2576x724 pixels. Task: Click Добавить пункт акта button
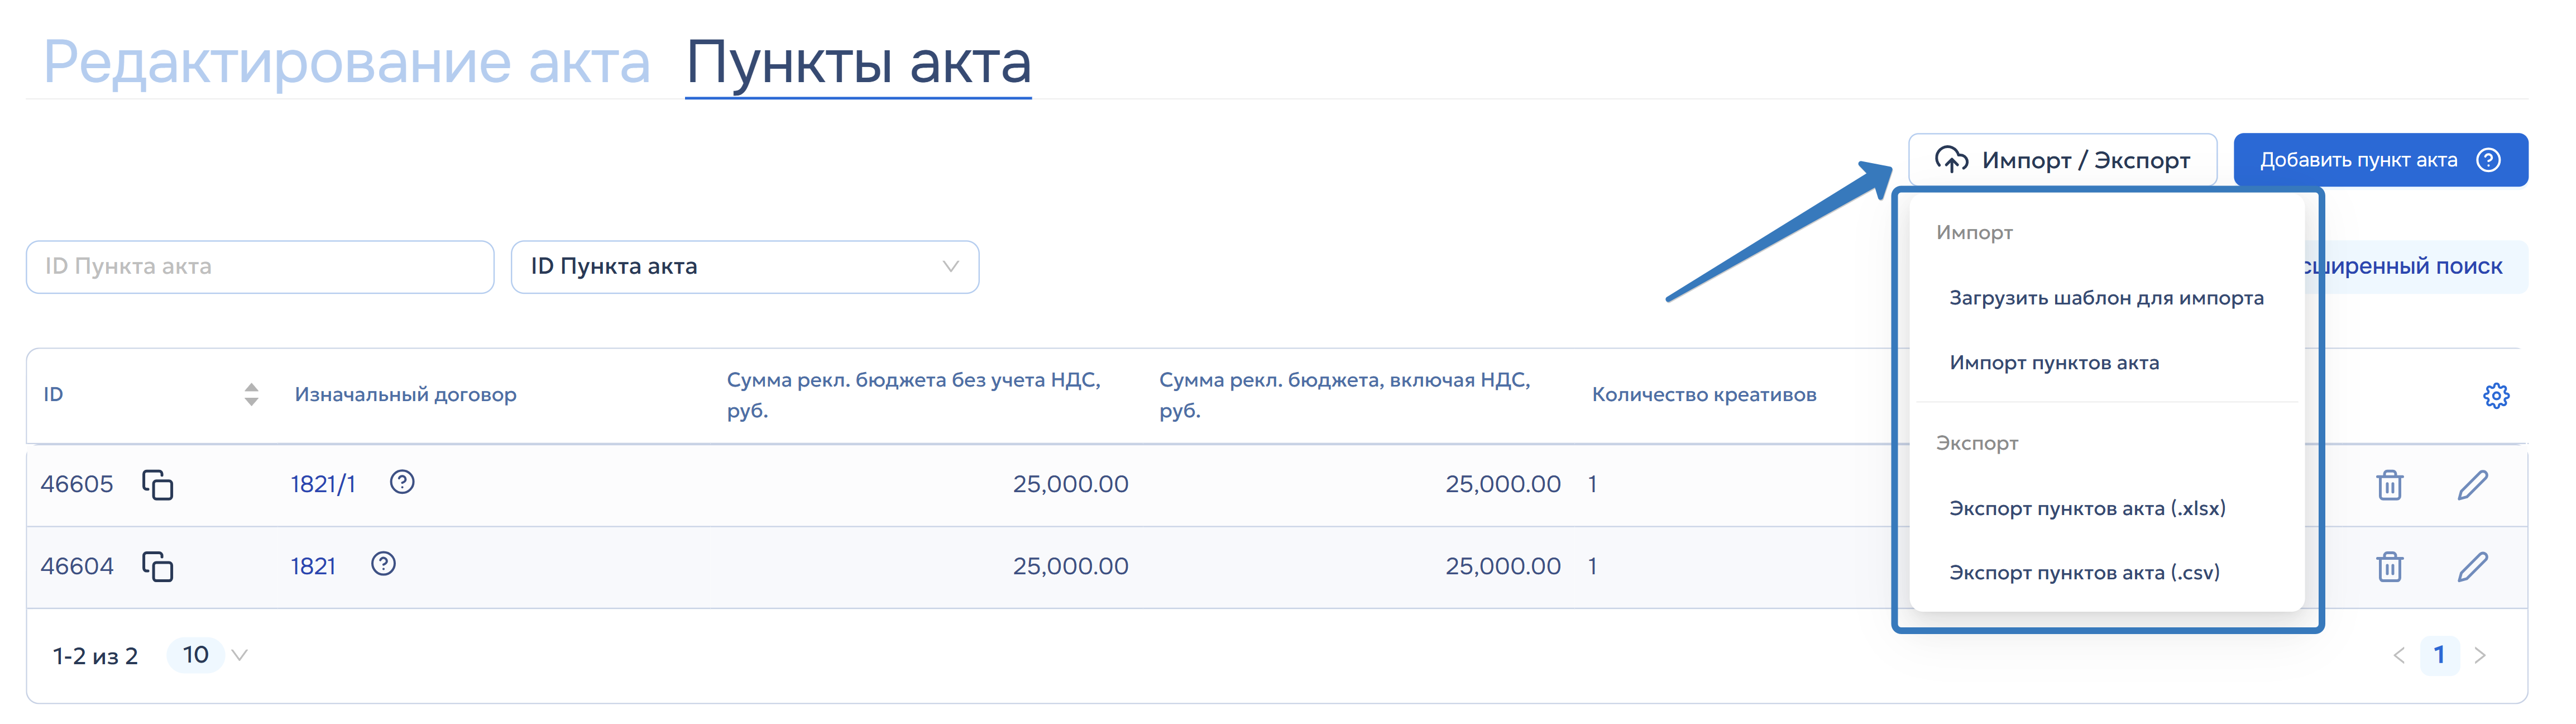2380,160
